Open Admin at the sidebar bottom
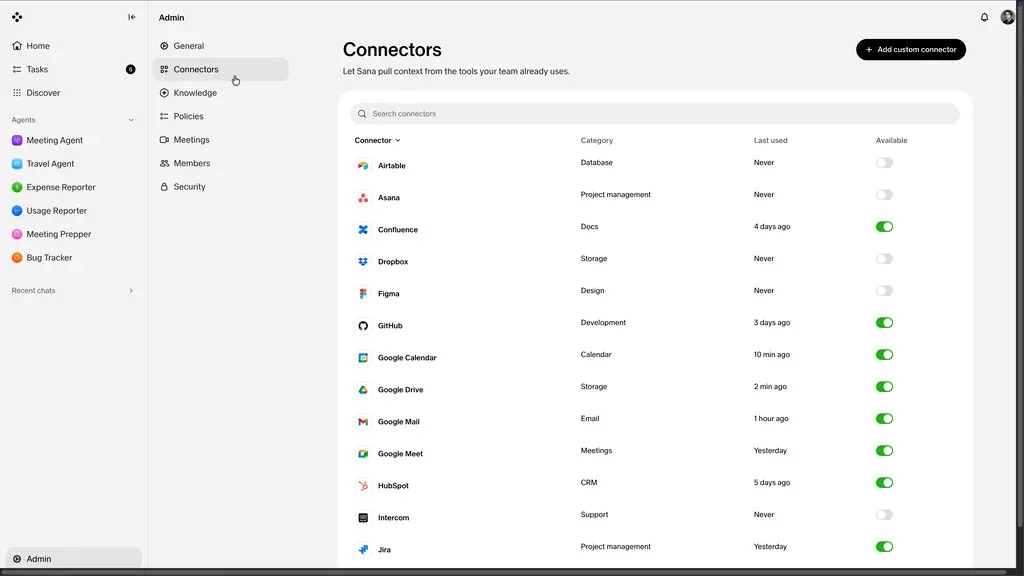1024x576 pixels. 73,559
